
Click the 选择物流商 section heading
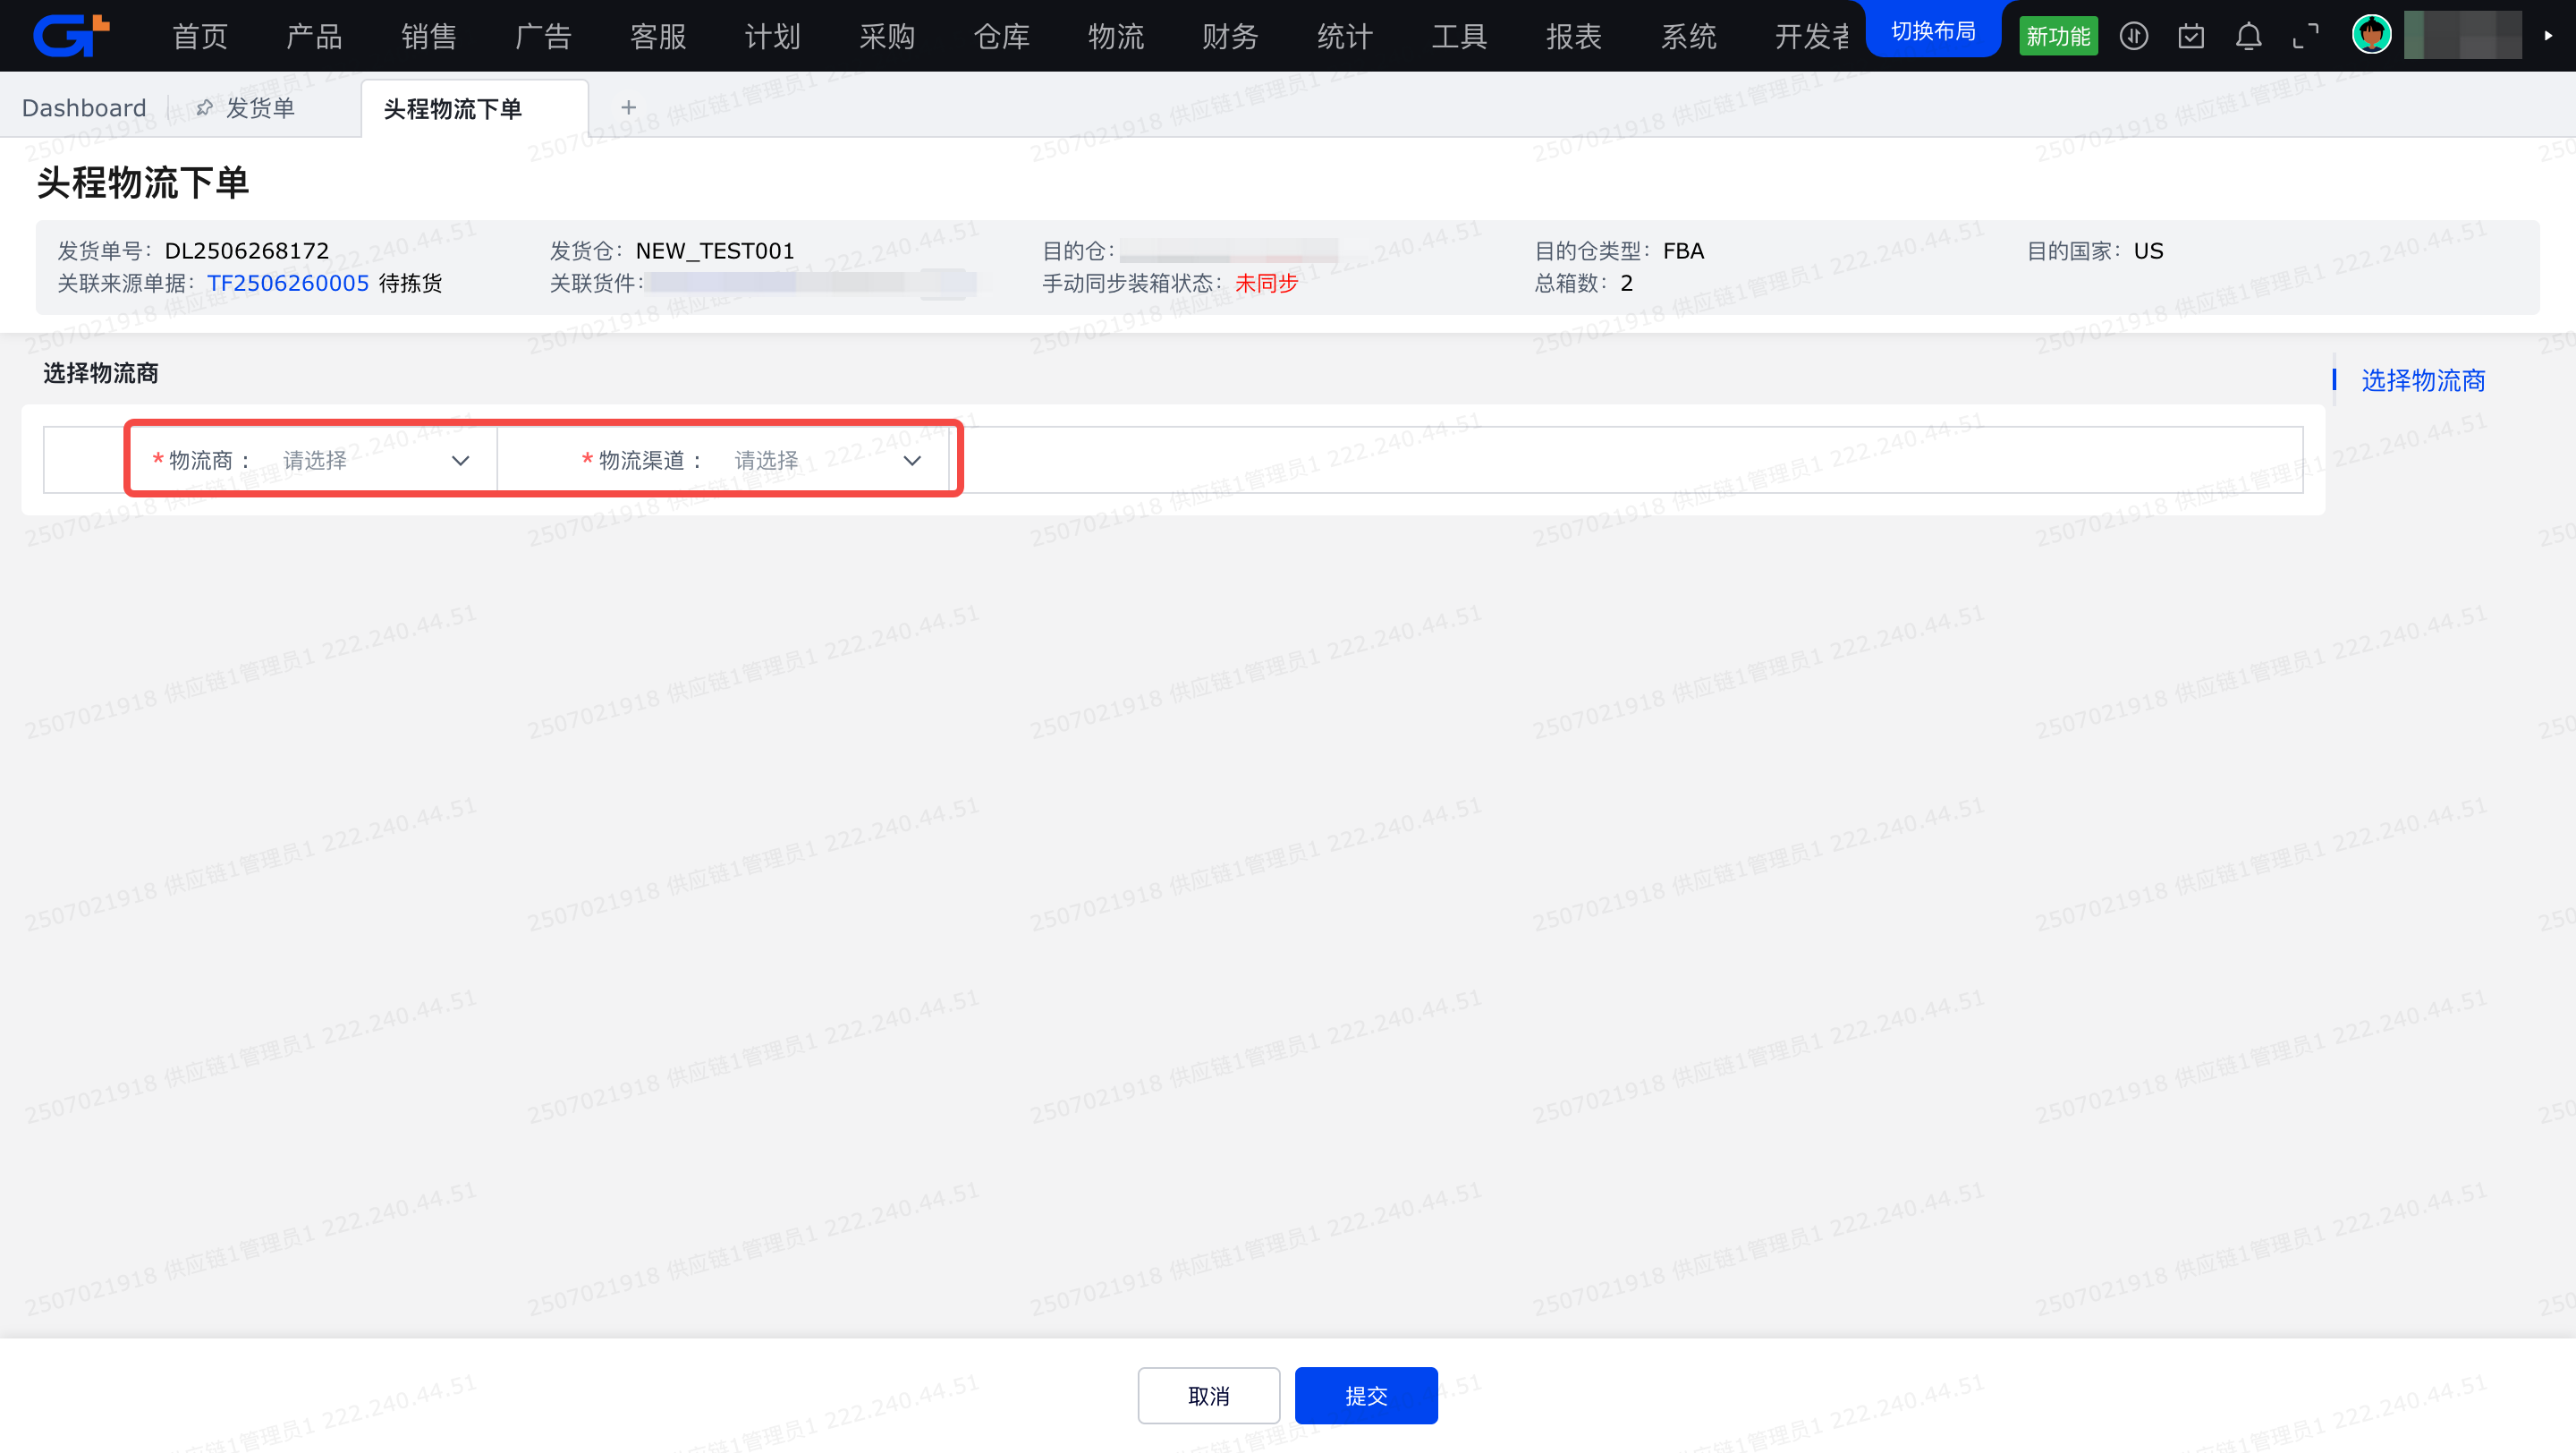click(100, 373)
